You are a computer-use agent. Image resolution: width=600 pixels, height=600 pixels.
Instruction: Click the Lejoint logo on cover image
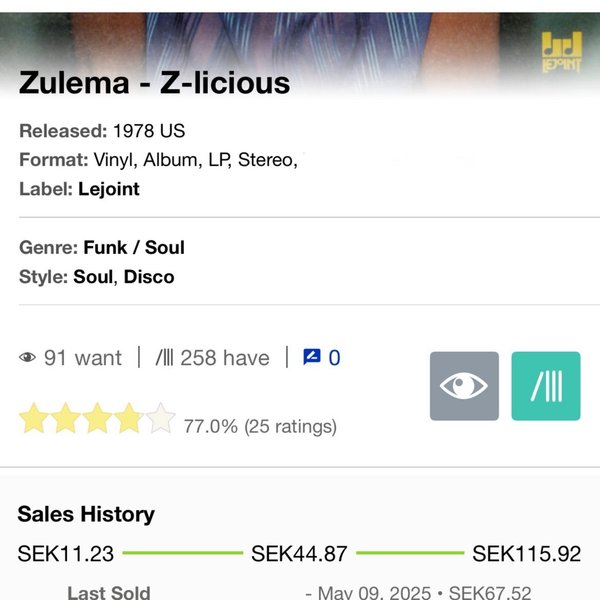coord(561,50)
